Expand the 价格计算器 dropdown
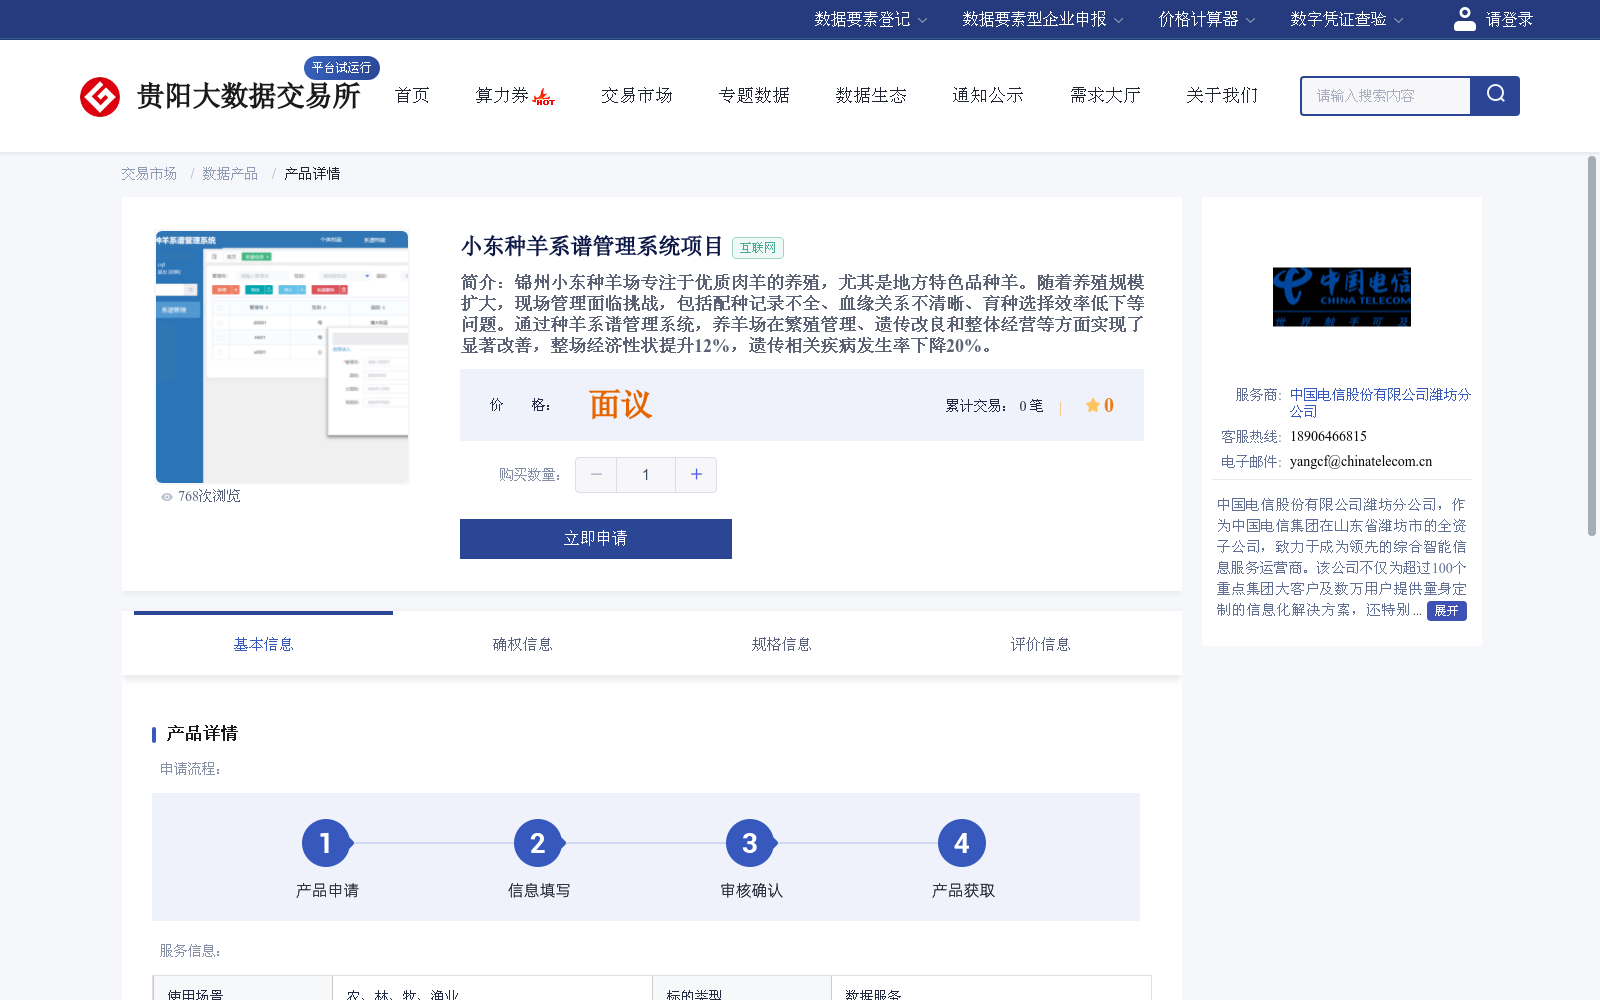Viewport: 1600px width, 1000px height. [x=1206, y=19]
